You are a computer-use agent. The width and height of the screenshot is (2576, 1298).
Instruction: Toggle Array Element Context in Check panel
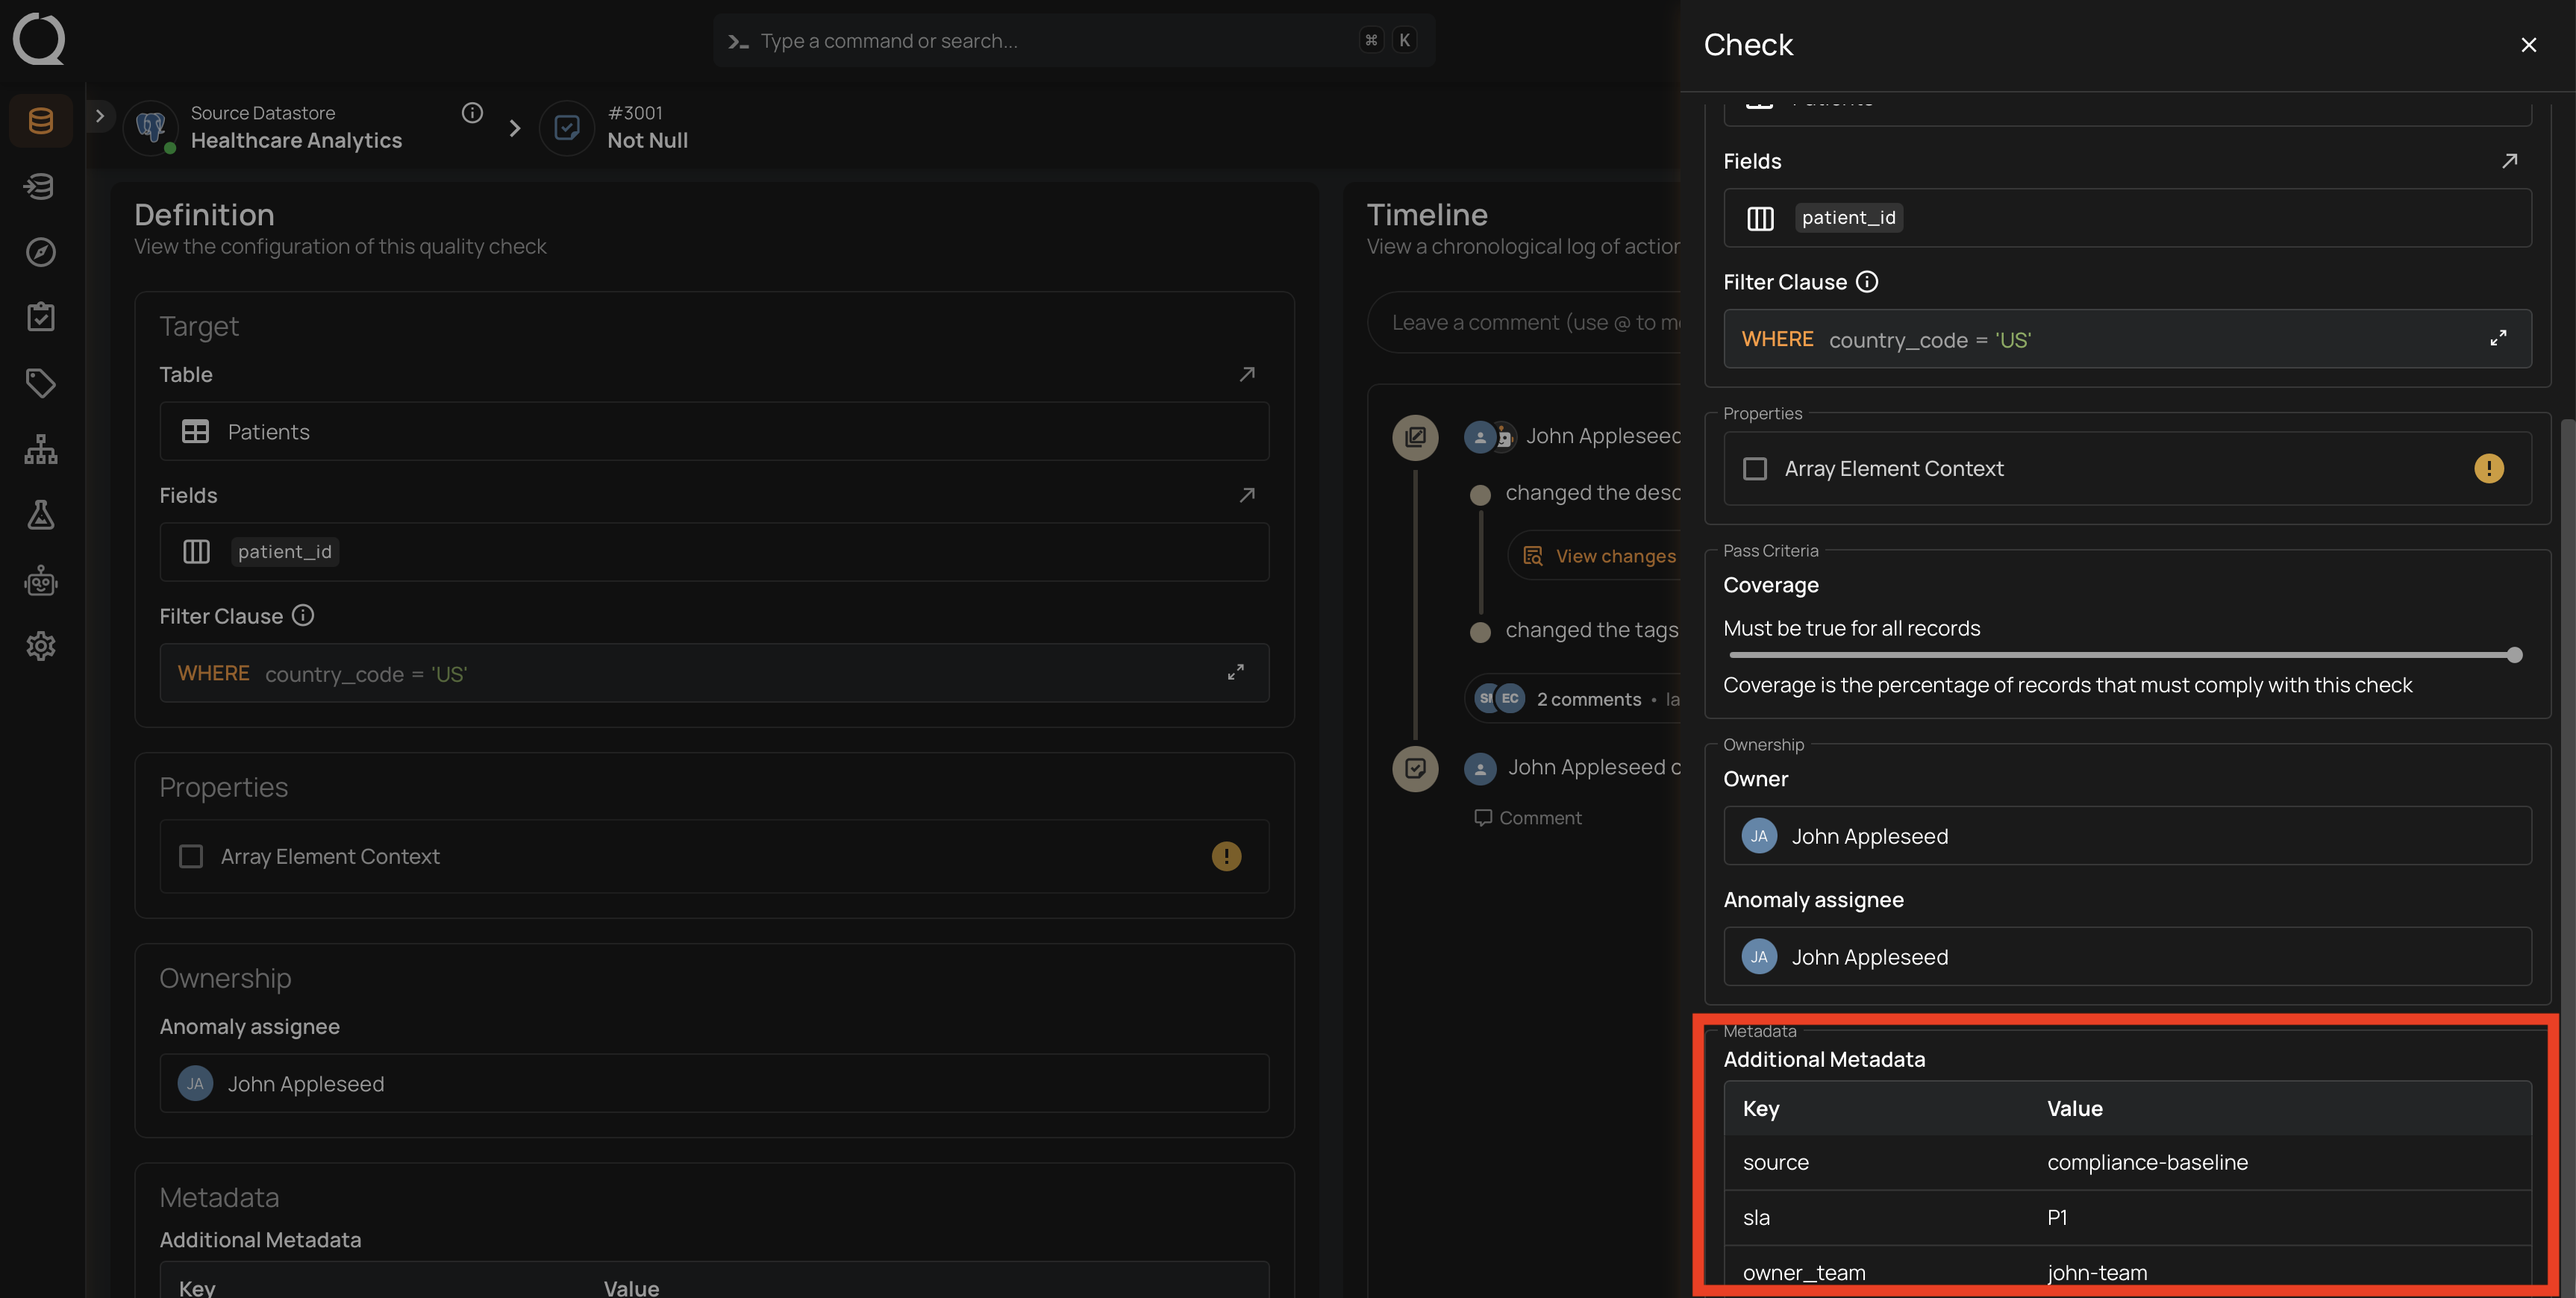[1755, 469]
